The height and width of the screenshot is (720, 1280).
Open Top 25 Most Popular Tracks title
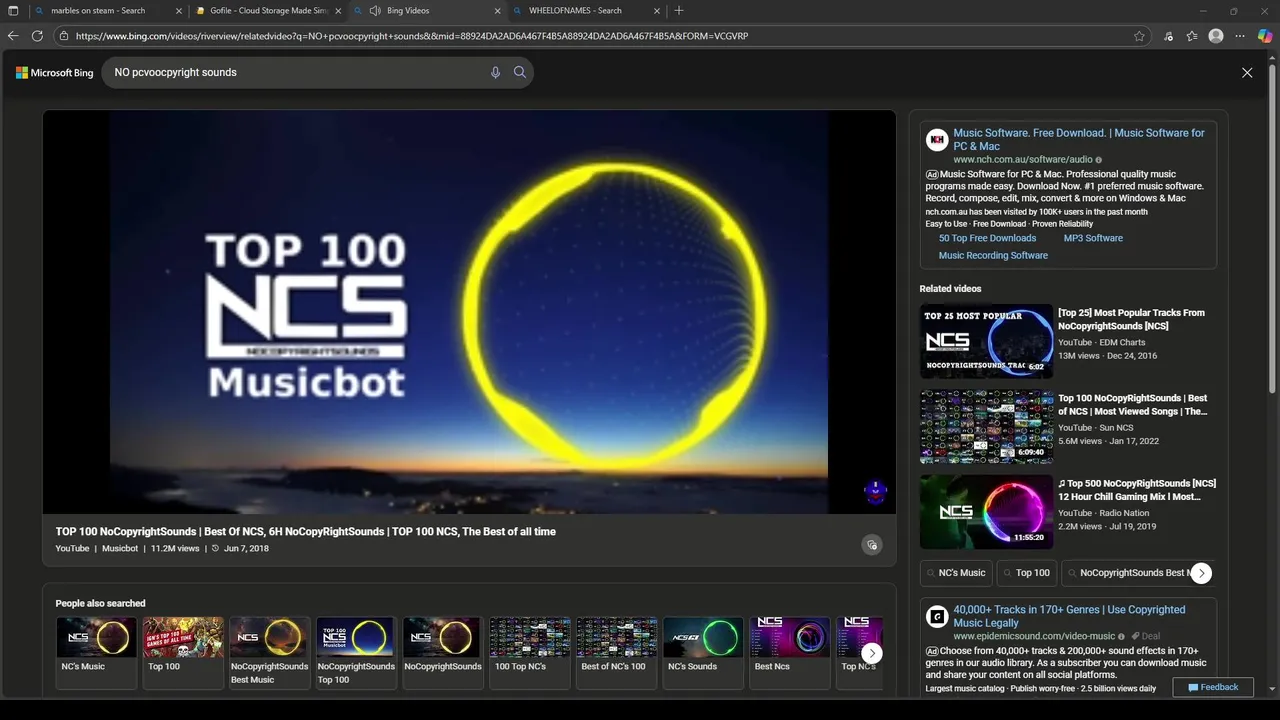[x=1131, y=319]
